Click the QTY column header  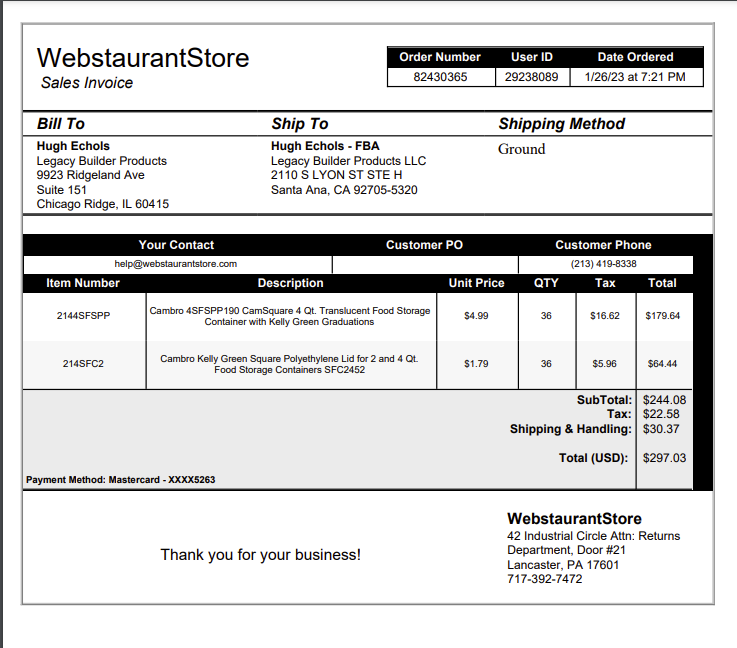click(x=546, y=283)
